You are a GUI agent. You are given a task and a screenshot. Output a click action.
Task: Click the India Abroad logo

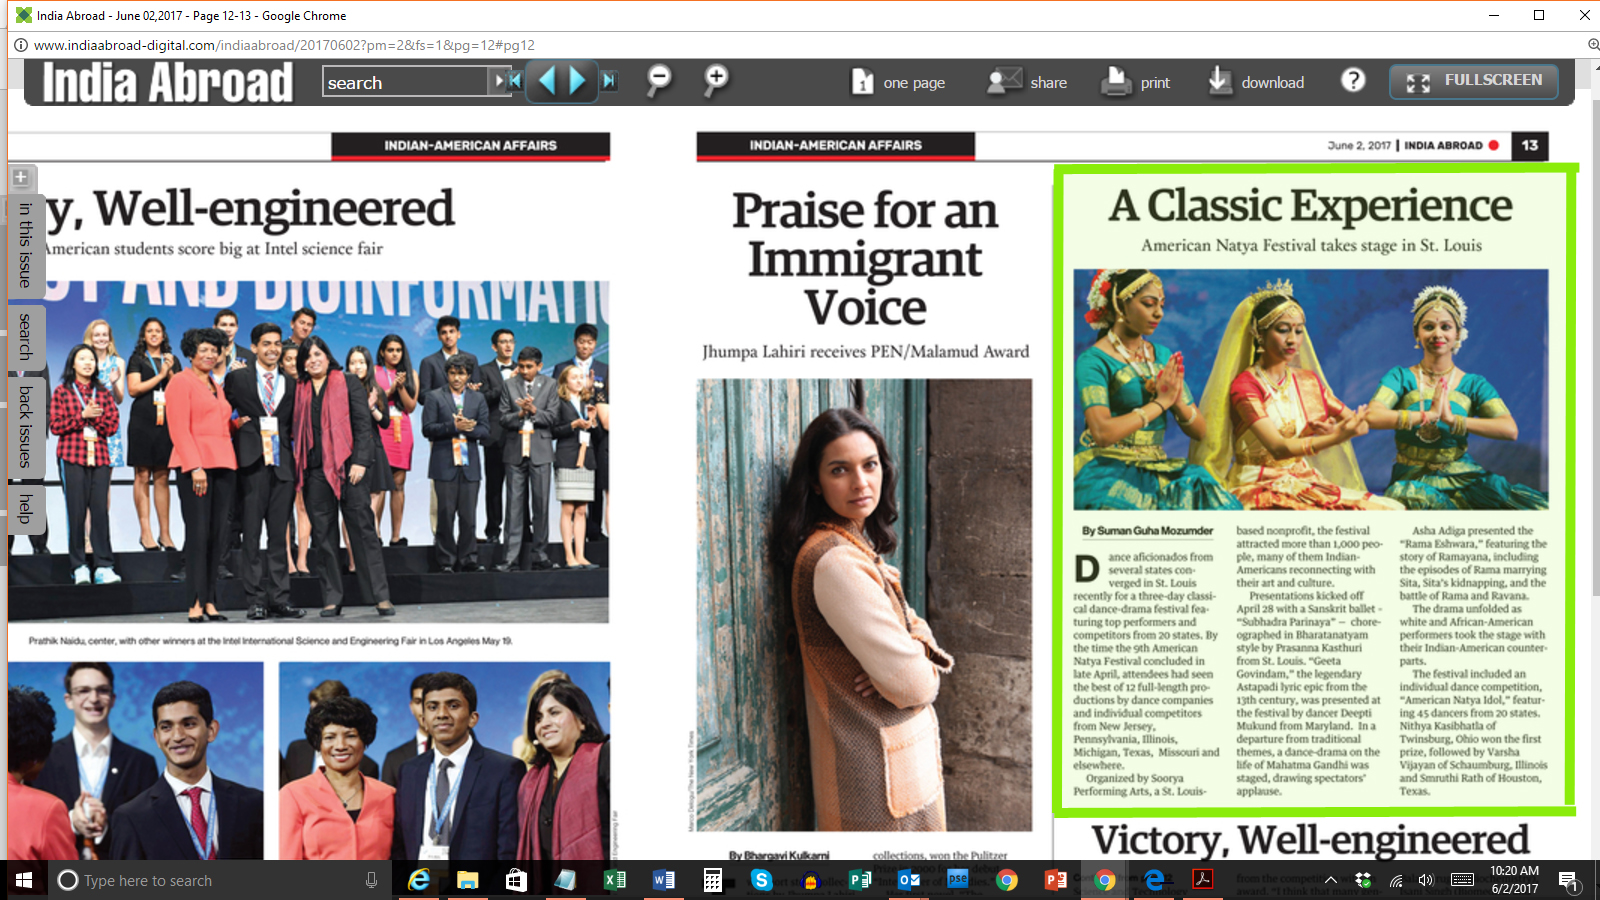pos(168,83)
